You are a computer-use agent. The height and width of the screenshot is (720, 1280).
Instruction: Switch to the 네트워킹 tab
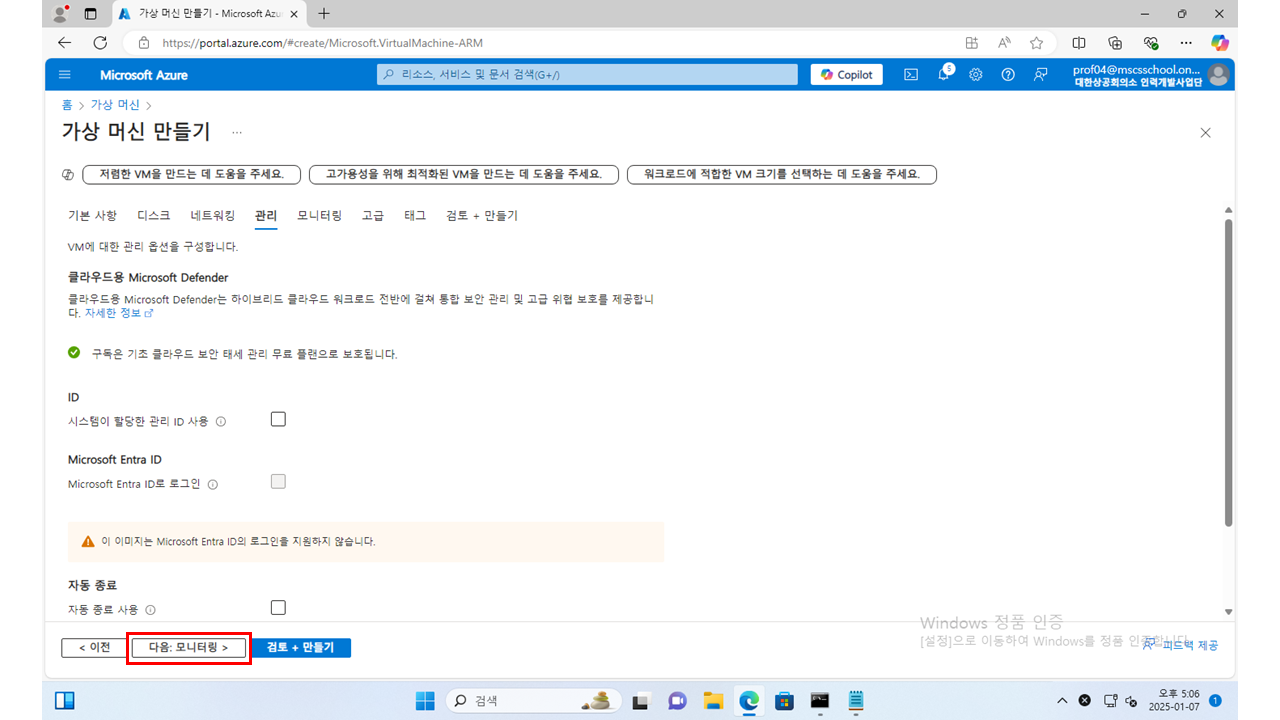coord(213,216)
